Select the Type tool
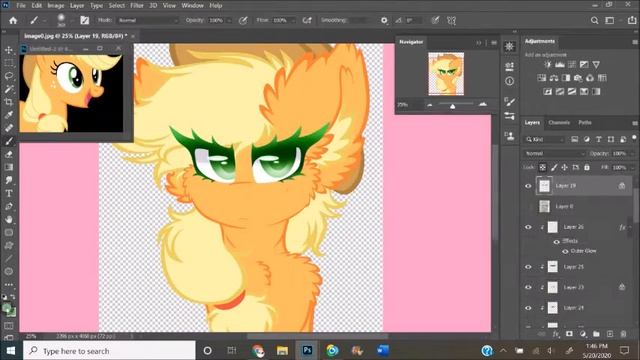This screenshot has height=360, width=640. pos(9,193)
